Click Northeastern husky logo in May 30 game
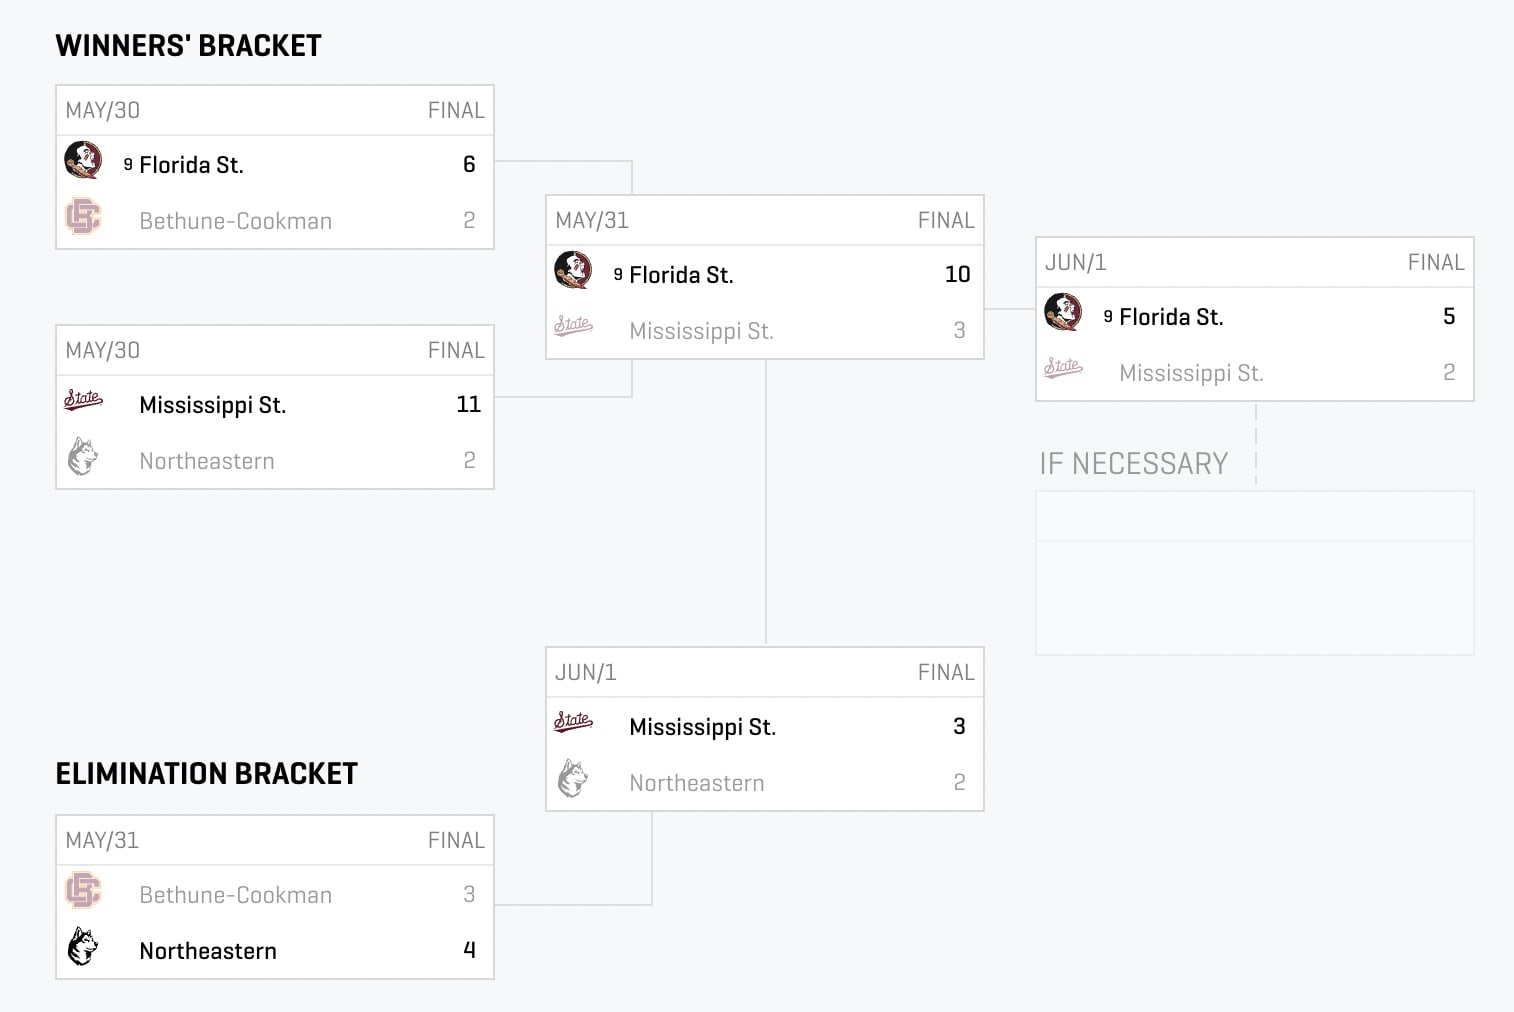This screenshot has width=1514, height=1012. click(x=83, y=457)
